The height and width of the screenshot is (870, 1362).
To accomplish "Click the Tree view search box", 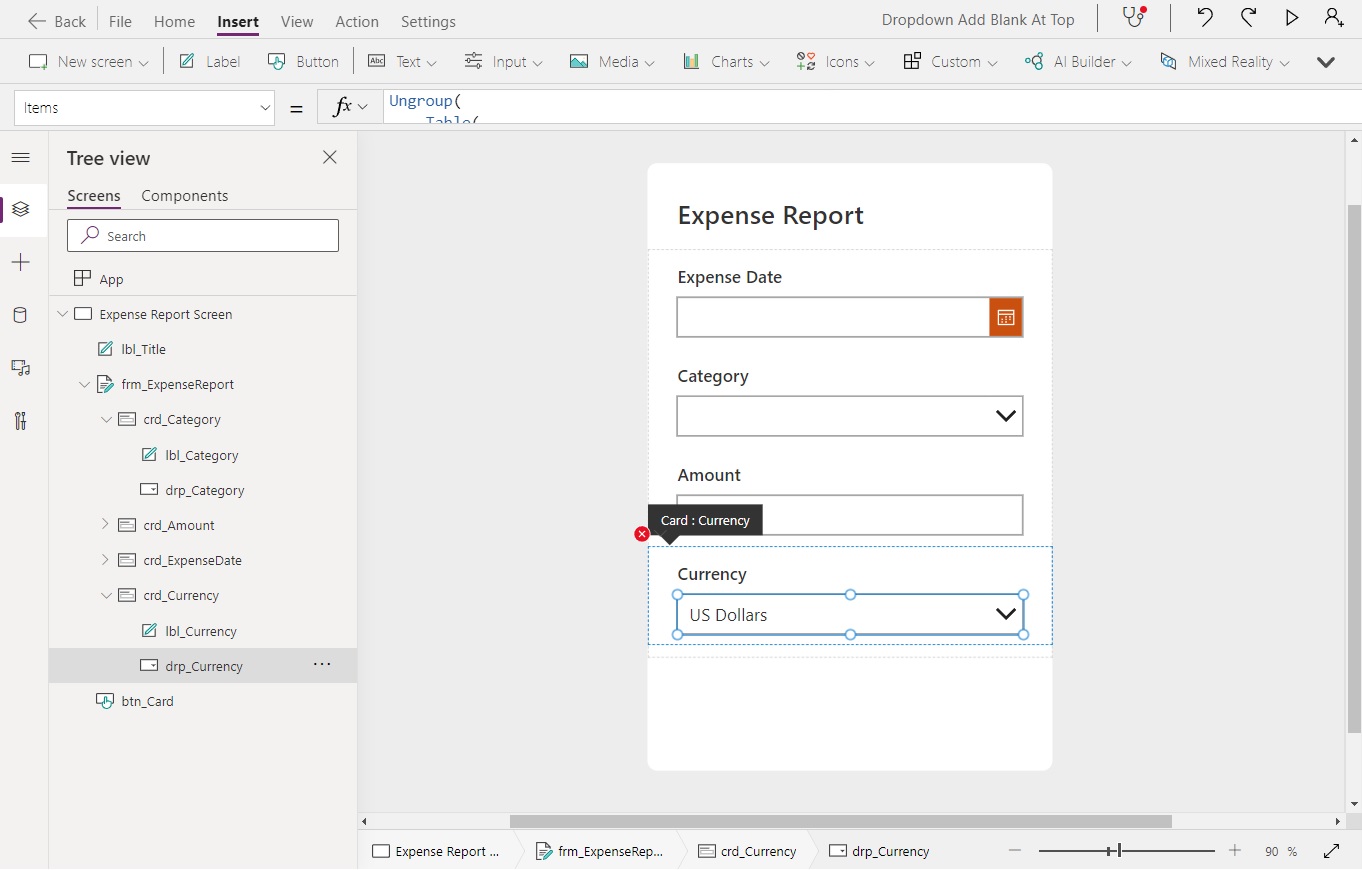I will 203,235.
